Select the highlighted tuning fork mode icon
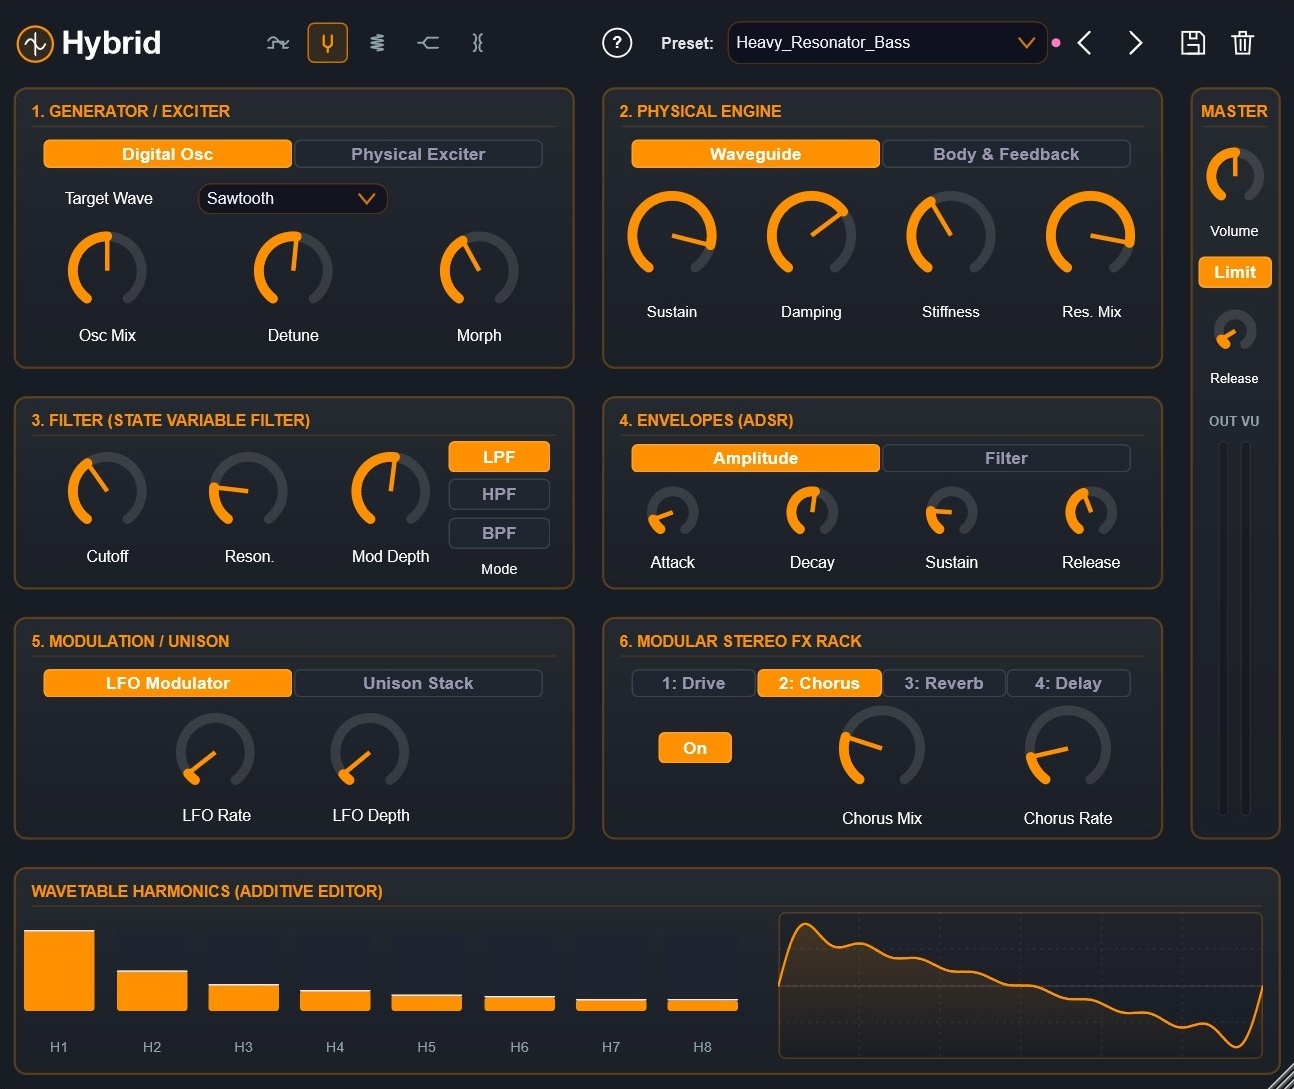The image size is (1294, 1089). (x=327, y=43)
